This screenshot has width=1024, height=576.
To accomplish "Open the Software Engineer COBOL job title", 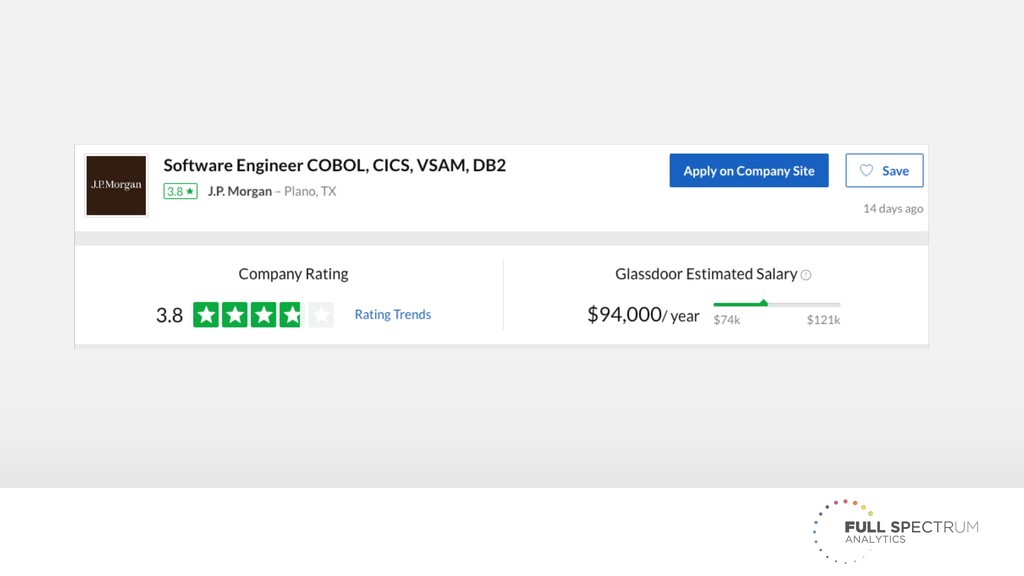I will [x=334, y=165].
